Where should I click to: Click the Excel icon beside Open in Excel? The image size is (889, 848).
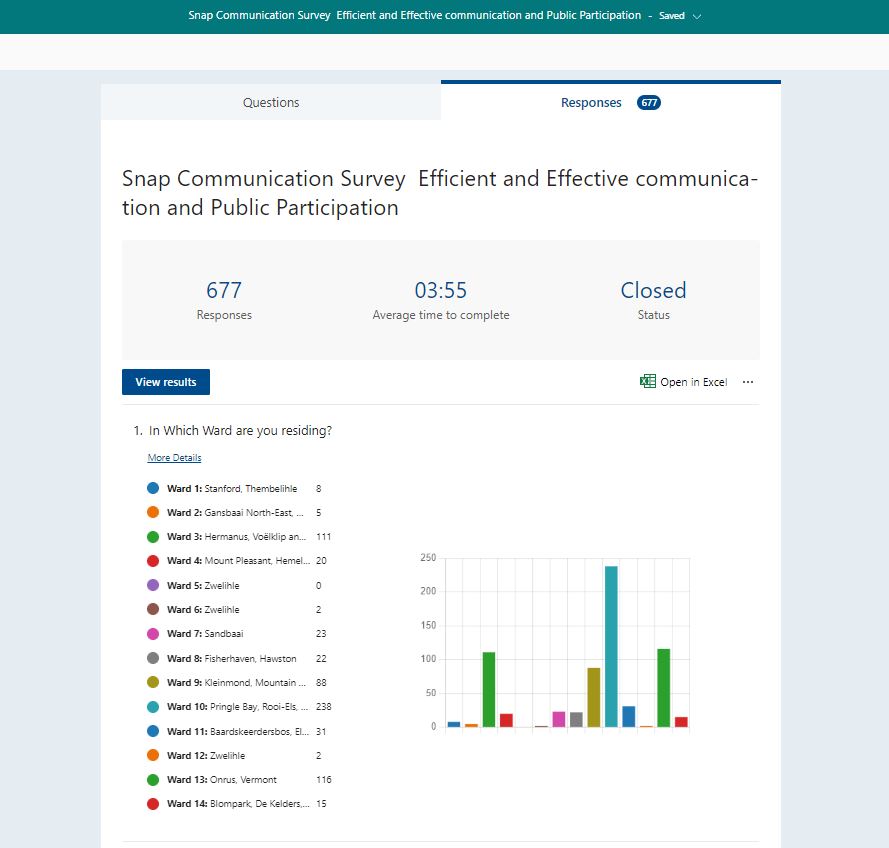click(x=648, y=382)
